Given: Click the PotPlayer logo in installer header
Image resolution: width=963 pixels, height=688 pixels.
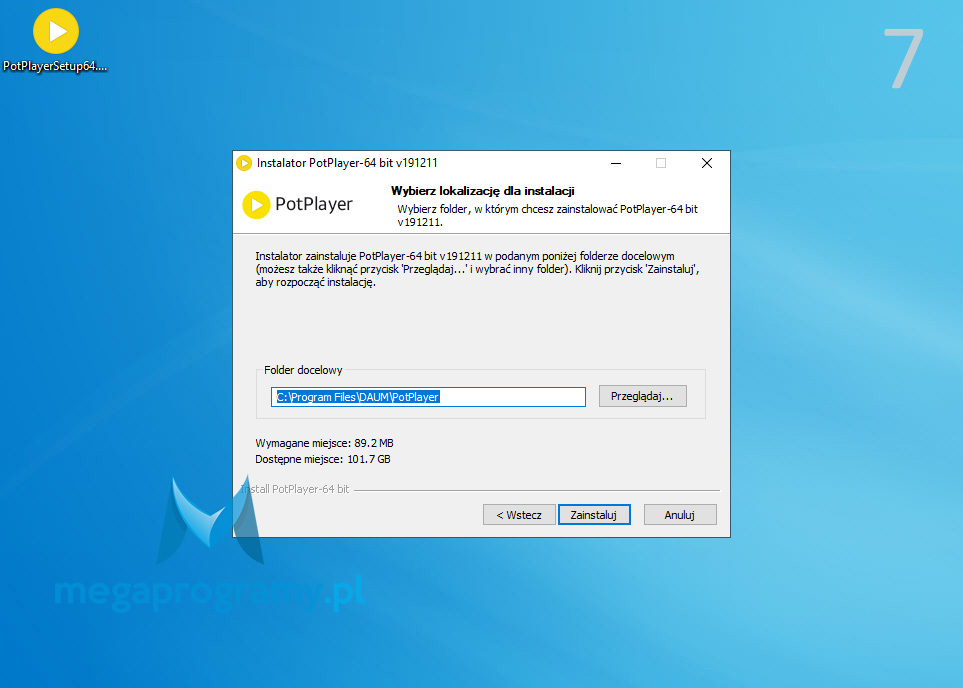Looking at the screenshot, I should pos(298,205).
